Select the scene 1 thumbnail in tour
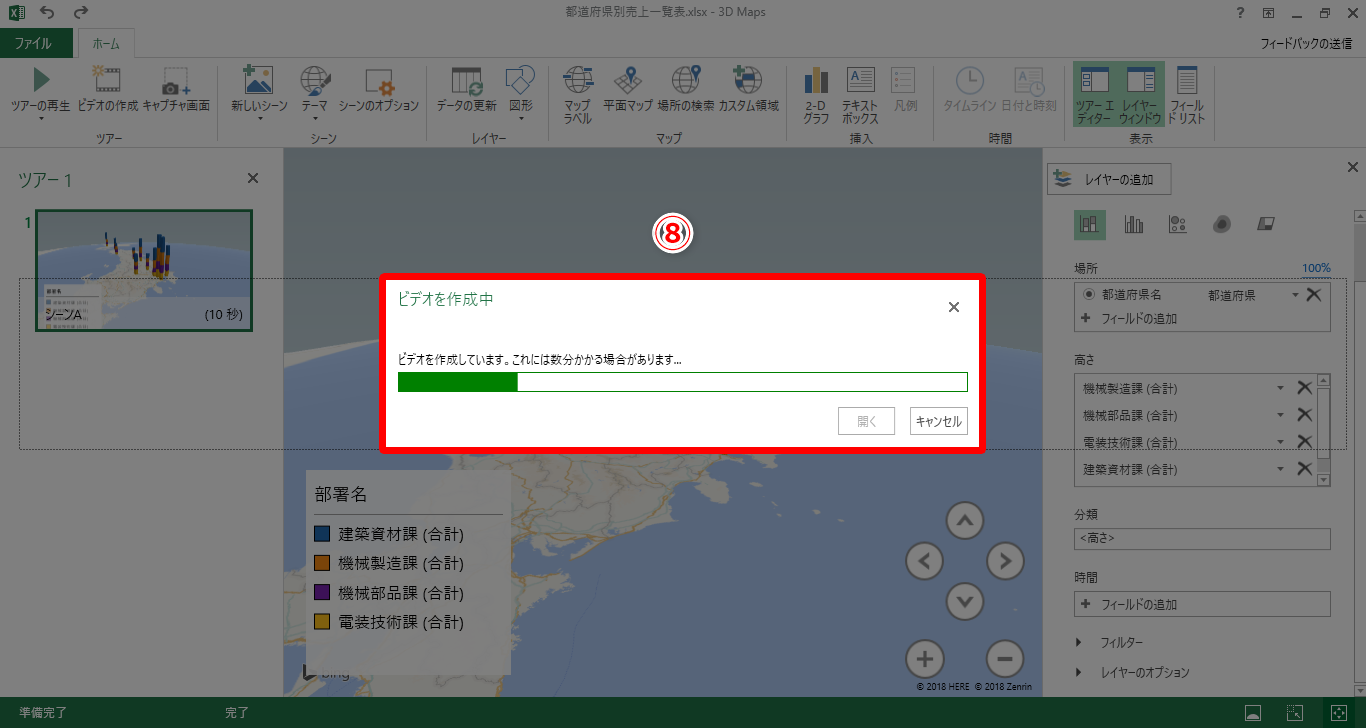 (x=144, y=270)
